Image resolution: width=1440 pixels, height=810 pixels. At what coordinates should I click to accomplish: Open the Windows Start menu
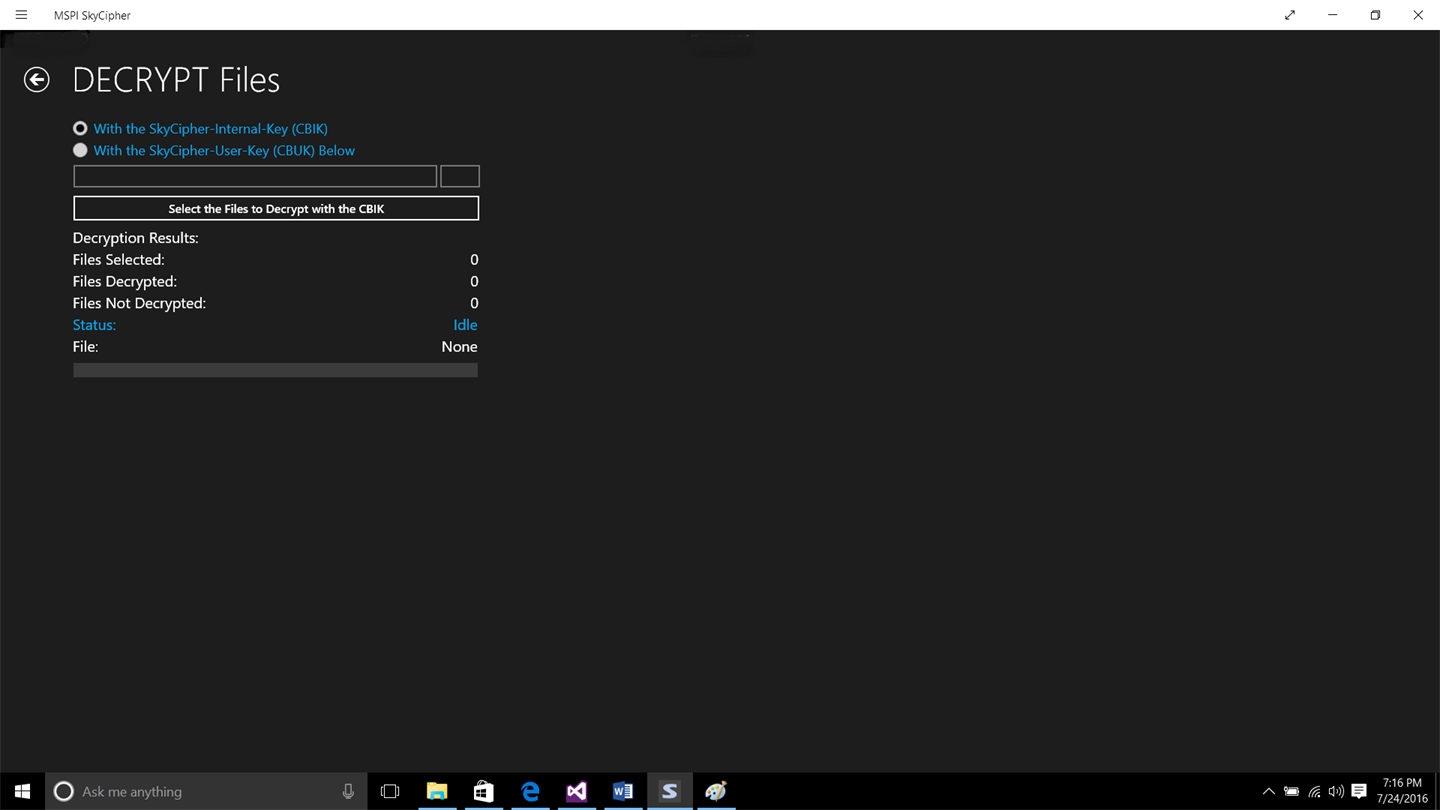[22, 791]
